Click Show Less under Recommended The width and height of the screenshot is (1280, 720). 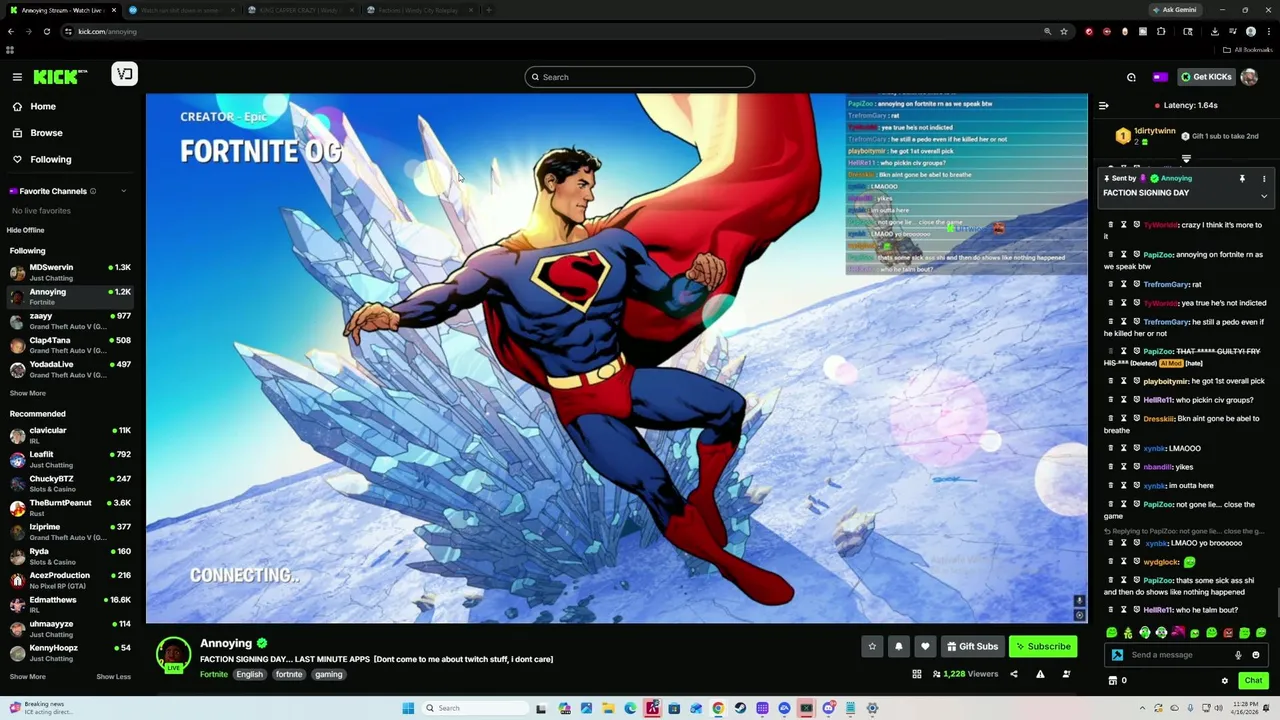pyautogui.click(x=113, y=676)
